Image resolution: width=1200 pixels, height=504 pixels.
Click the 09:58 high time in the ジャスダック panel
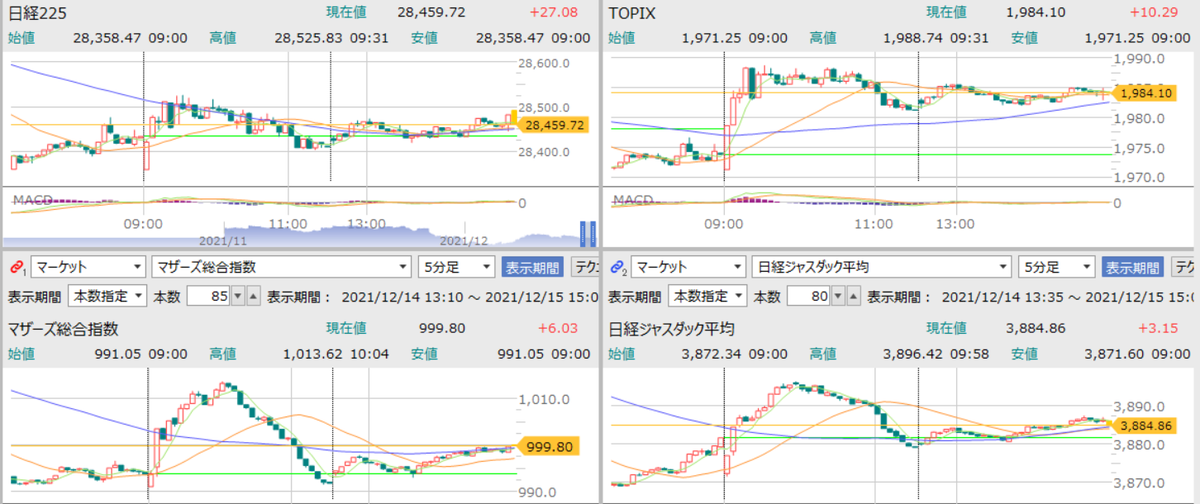[x=971, y=353]
